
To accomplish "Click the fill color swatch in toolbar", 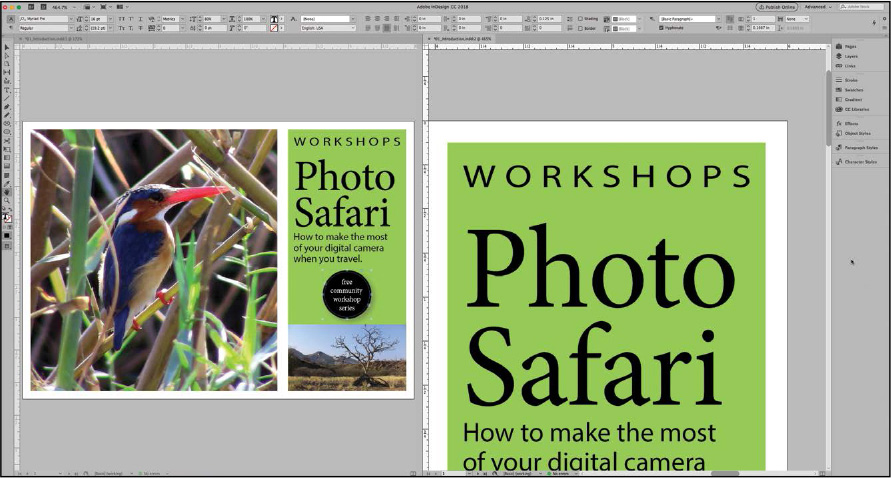I will point(5,217).
